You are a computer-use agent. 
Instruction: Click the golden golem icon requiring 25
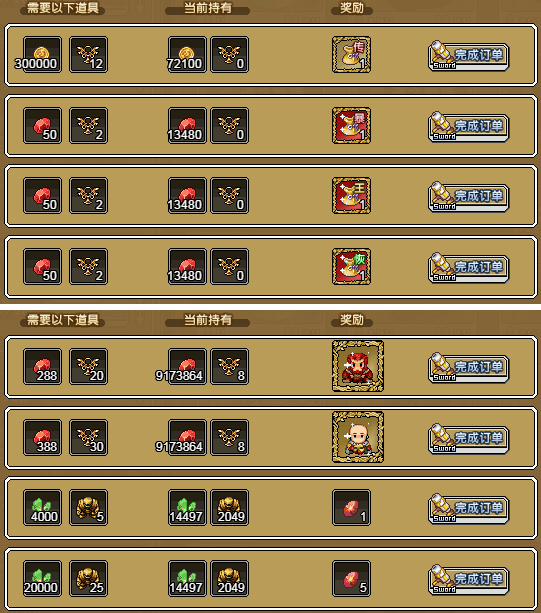coord(88,578)
